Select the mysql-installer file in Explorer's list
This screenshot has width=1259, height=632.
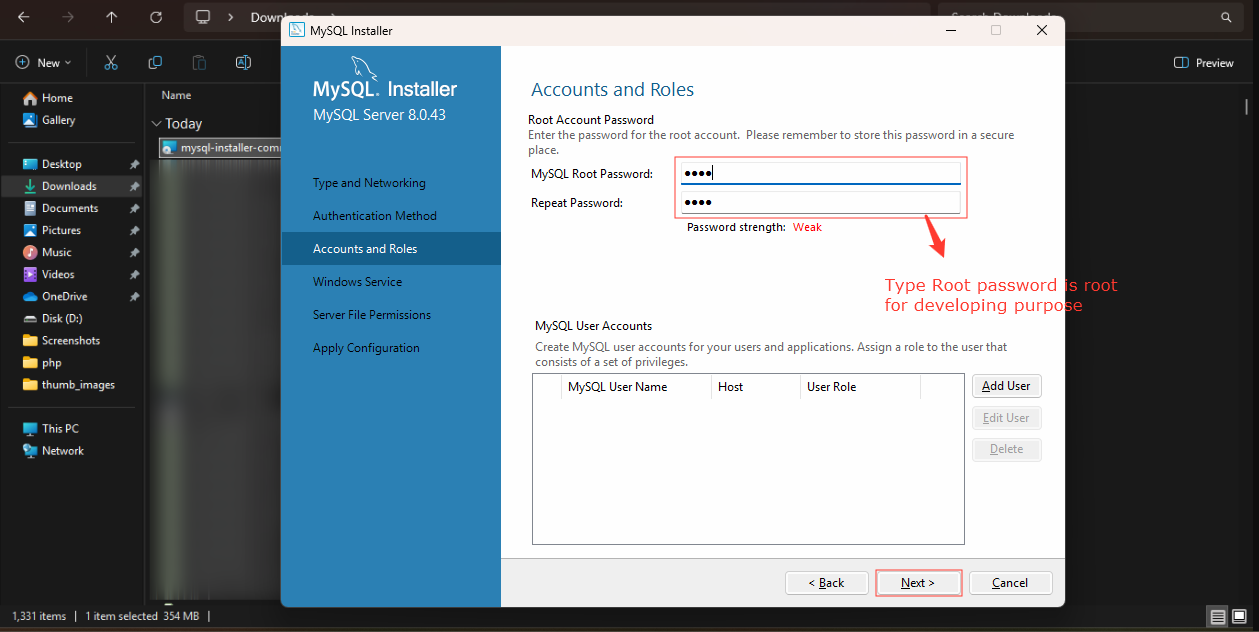pos(221,148)
